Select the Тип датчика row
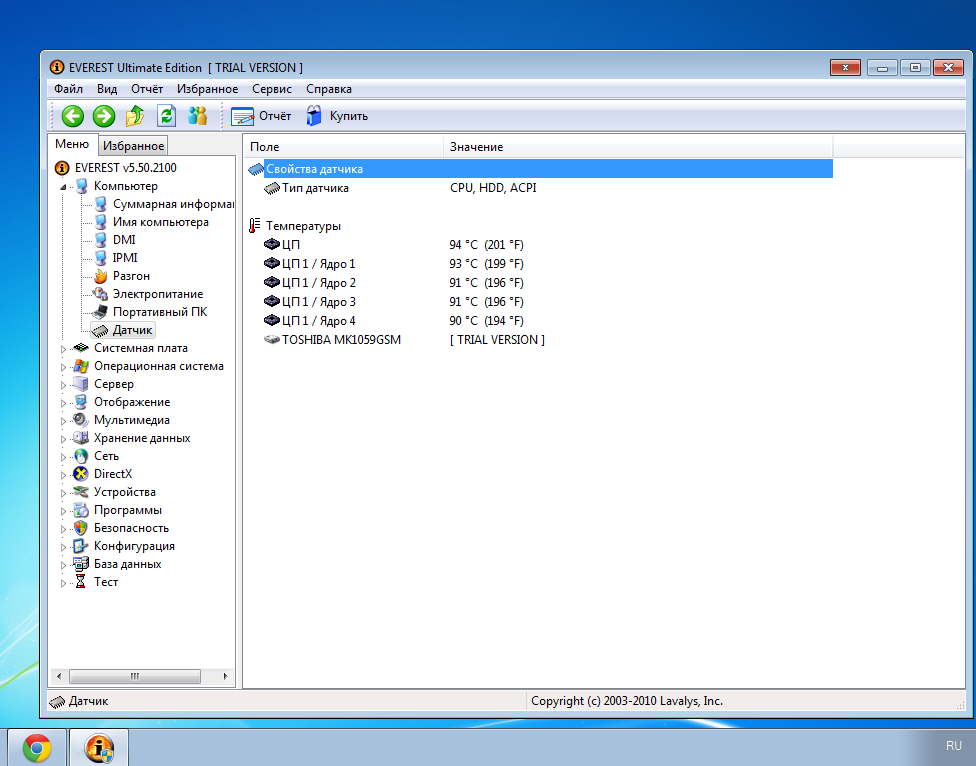Image resolution: width=976 pixels, height=766 pixels. tap(540, 188)
